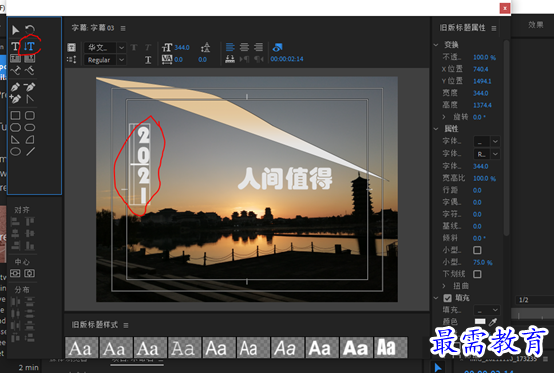Click the X 位置 value 740.4
Viewport: 554px width, 373px height.
click(x=481, y=69)
